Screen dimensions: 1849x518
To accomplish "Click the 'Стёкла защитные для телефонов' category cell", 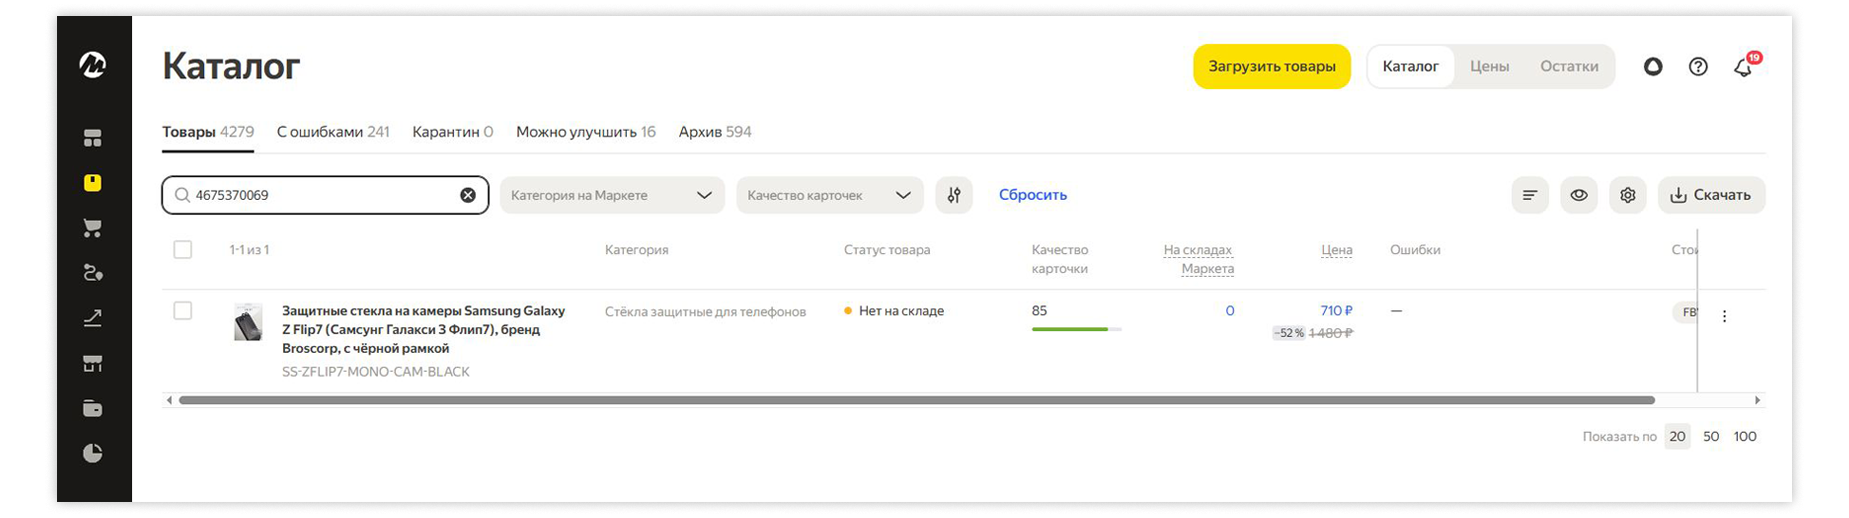I will [x=705, y=312].
